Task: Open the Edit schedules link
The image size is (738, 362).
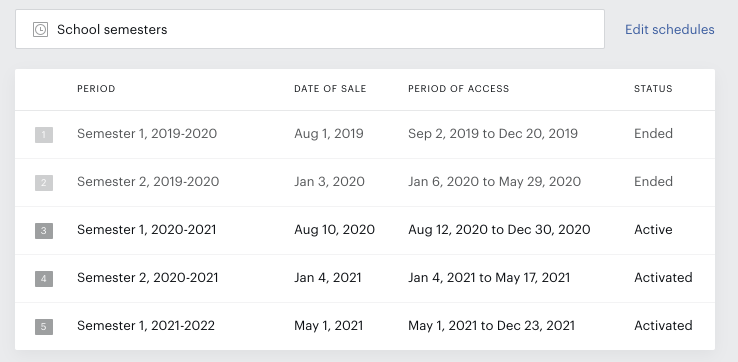Action: 669,29
